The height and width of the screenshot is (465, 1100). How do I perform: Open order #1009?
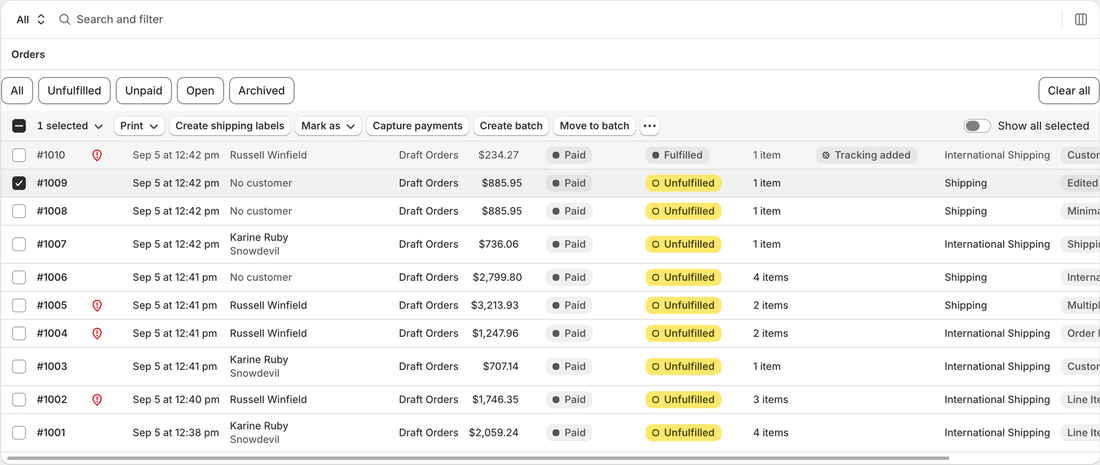coord(52,183)
